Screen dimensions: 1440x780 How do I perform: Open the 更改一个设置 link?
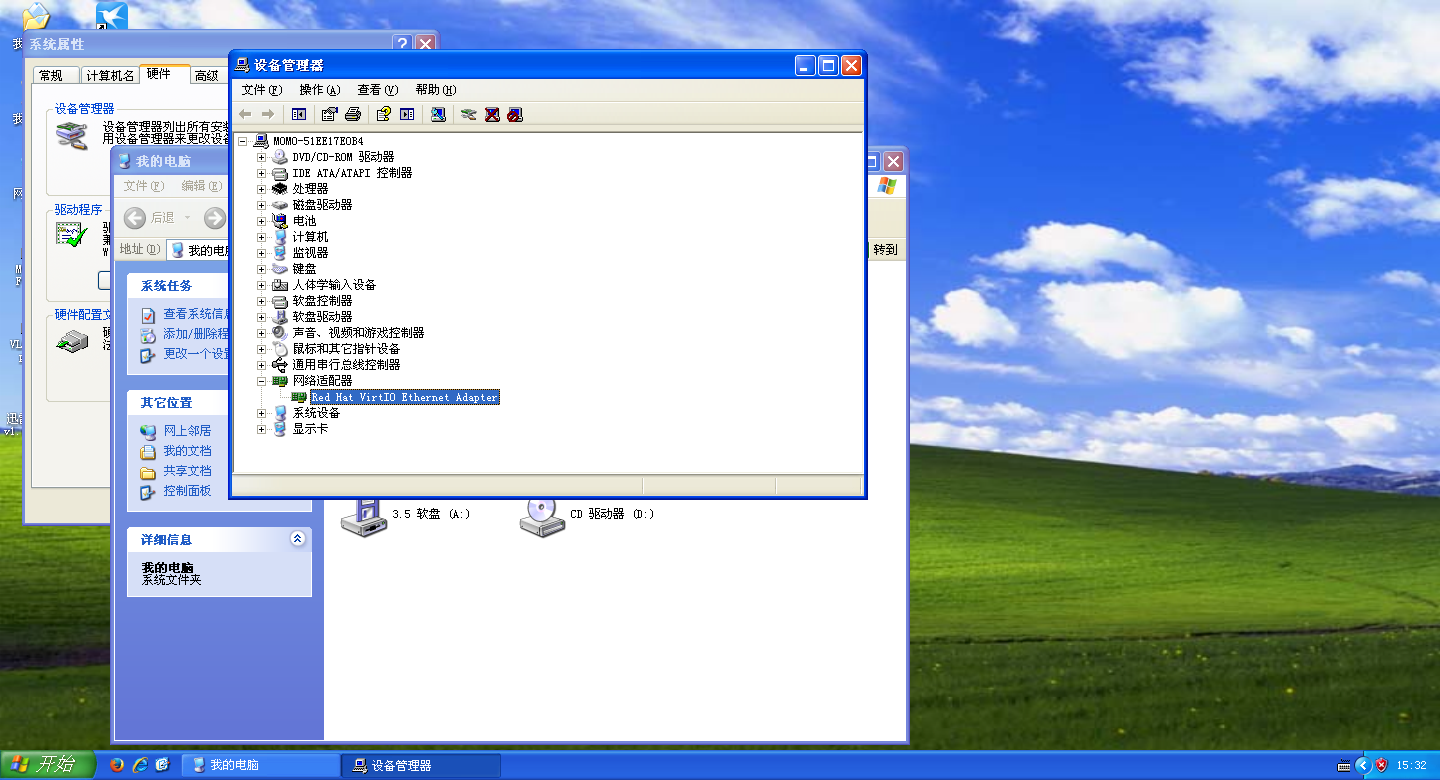[197, 354]
